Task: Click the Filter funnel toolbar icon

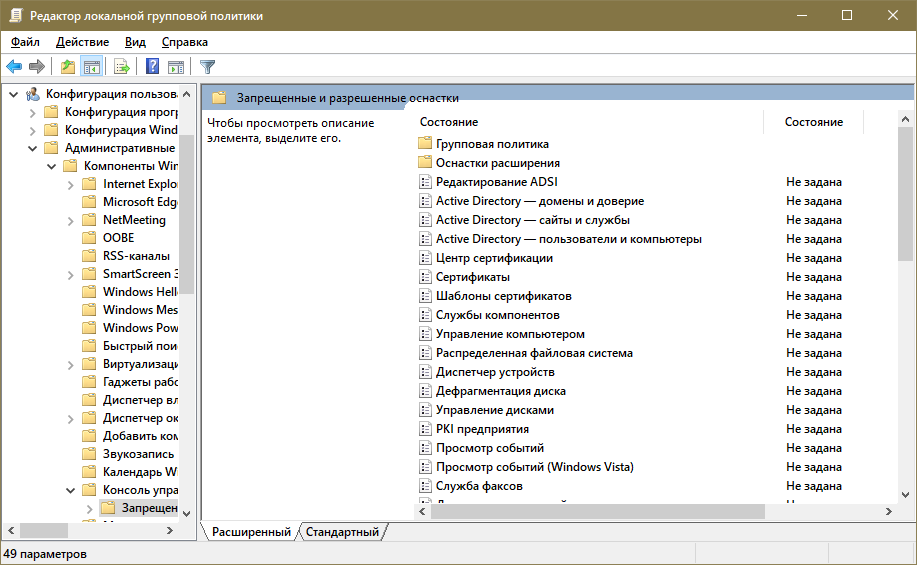Action: [207, 67]
